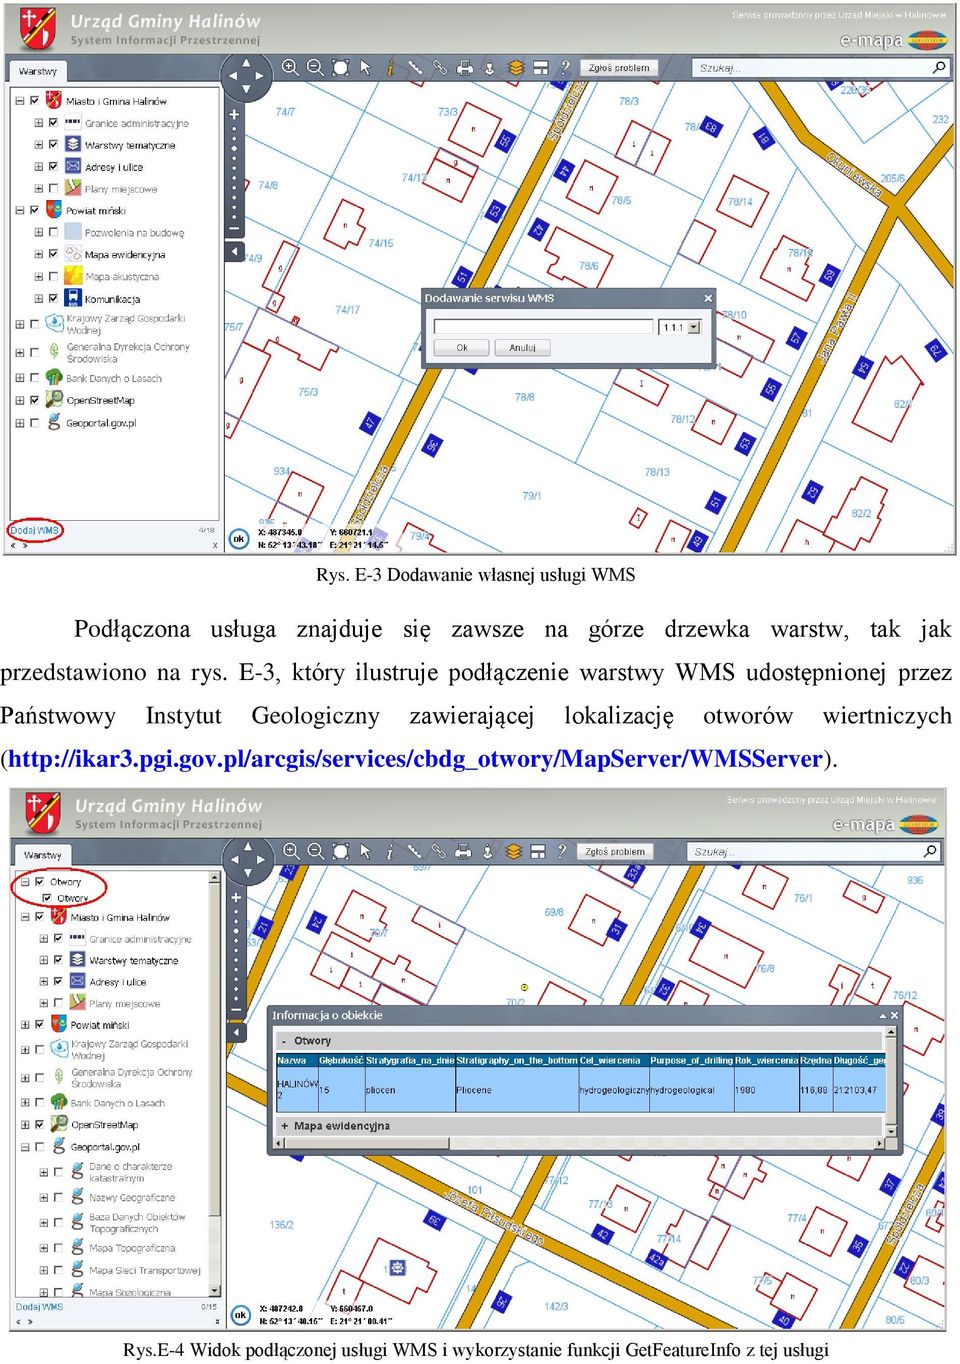Click question mark help in Rys. E-4 toolbar

pos(562,851)
